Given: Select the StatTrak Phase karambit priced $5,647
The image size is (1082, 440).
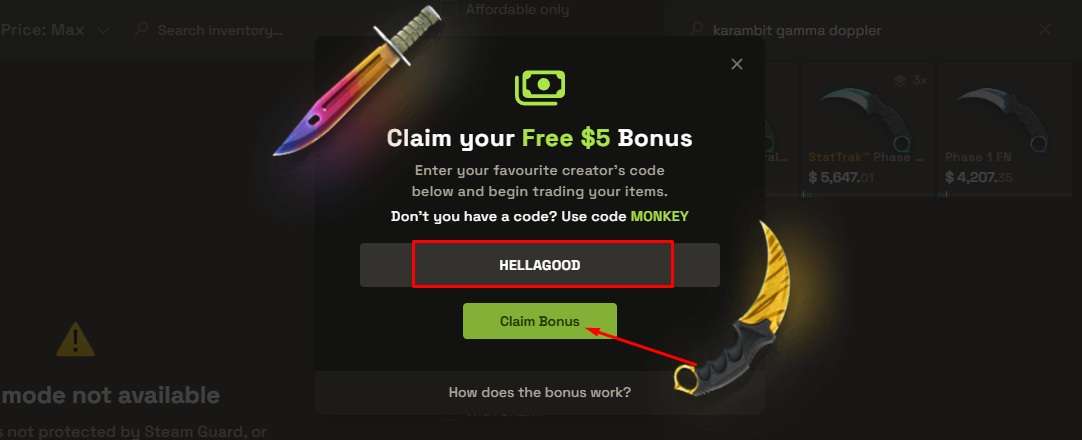Looking at the screenshot, I should pos(867,130).
